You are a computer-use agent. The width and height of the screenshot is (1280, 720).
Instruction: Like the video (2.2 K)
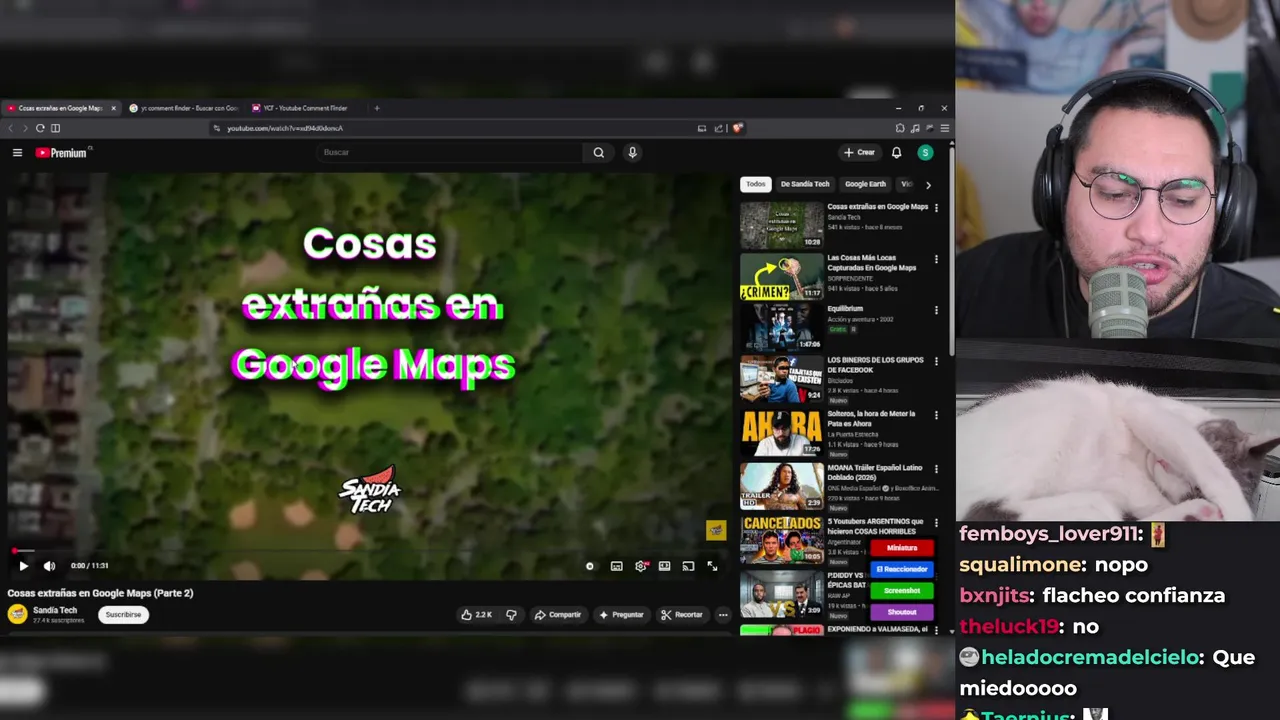[476, 615]
